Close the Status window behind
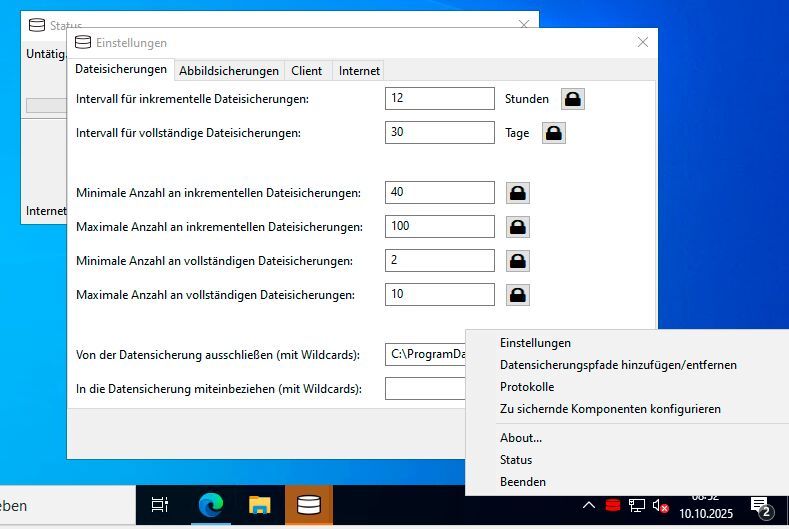 (x=524, y=24)
